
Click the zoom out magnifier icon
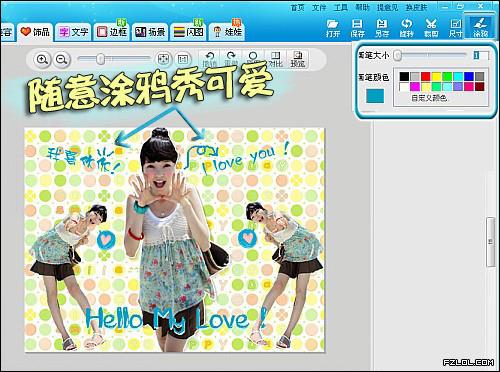[x=61, y=59]
